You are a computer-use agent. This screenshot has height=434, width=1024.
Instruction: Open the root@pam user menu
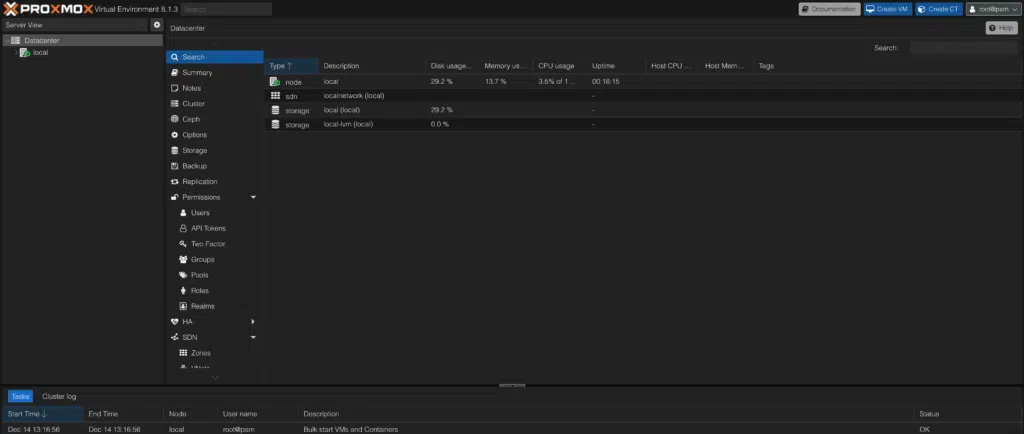pyautogui.click(x=993, y=9)
